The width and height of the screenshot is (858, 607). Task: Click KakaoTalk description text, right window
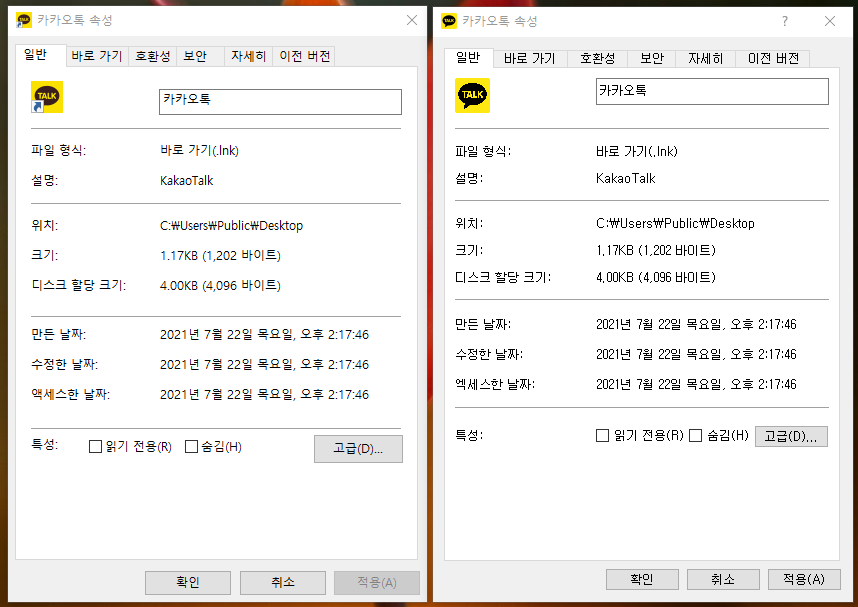(625, 178)
